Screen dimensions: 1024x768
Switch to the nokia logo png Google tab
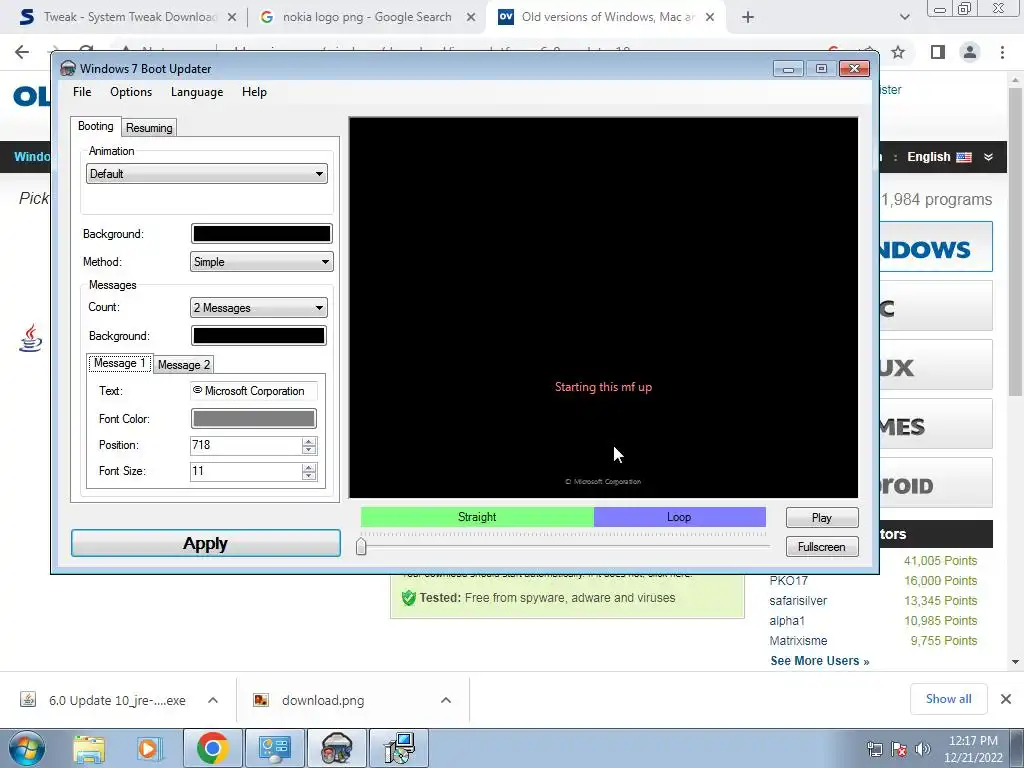367,17
